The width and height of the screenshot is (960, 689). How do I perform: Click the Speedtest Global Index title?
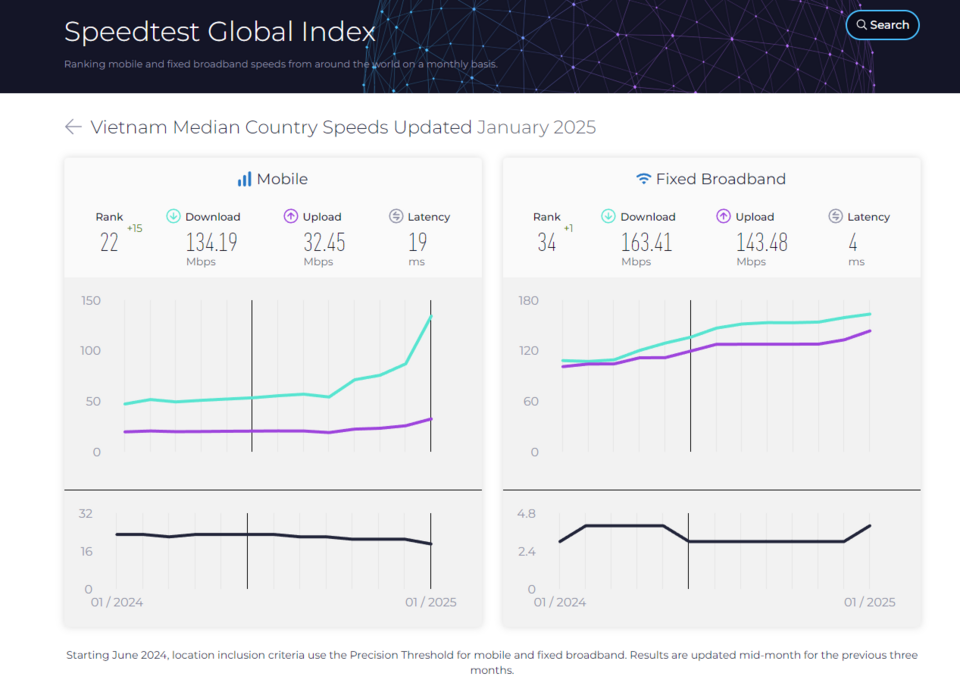[x=220, y=32]
